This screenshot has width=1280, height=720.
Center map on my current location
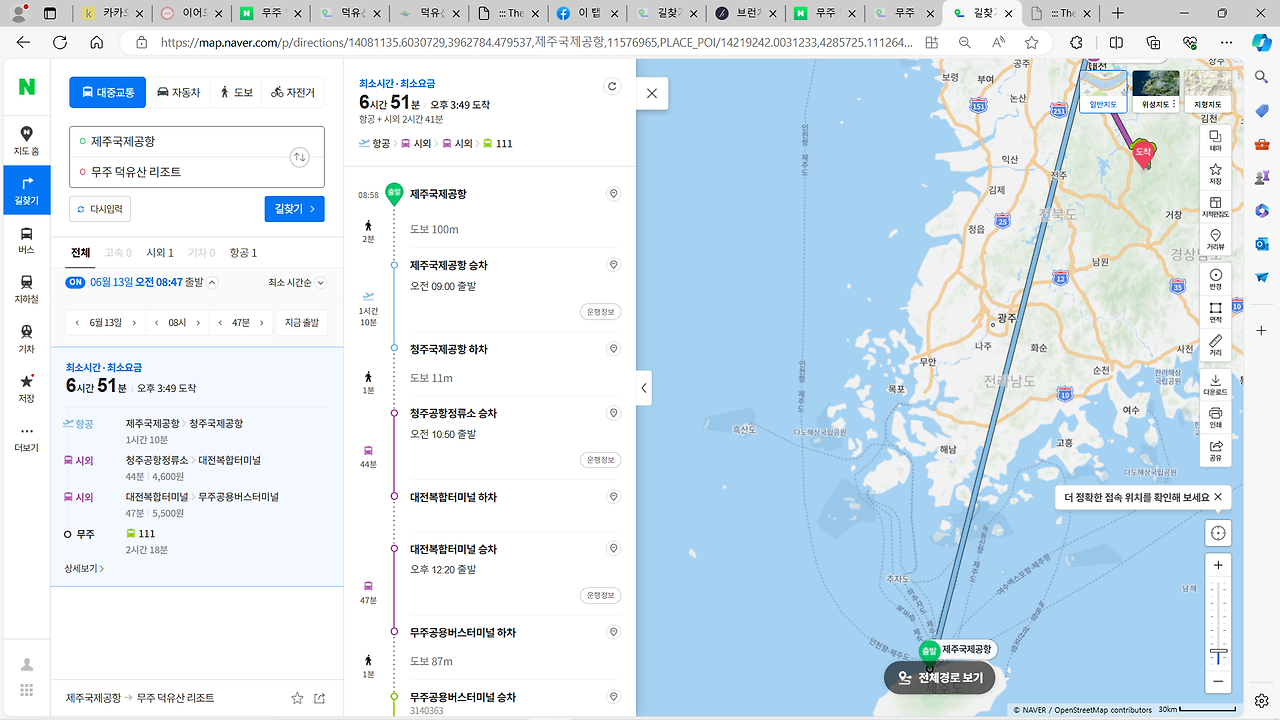[1218, 533]
